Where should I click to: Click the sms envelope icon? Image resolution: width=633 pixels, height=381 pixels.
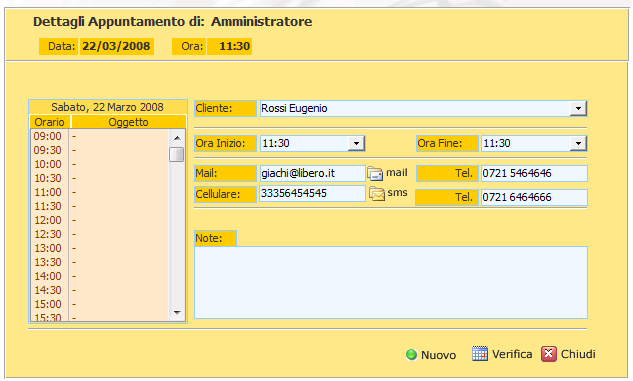tap(377, 194)
